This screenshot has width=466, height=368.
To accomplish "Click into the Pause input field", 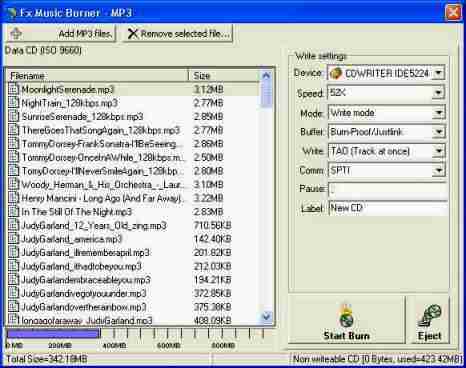I will 387,190.
